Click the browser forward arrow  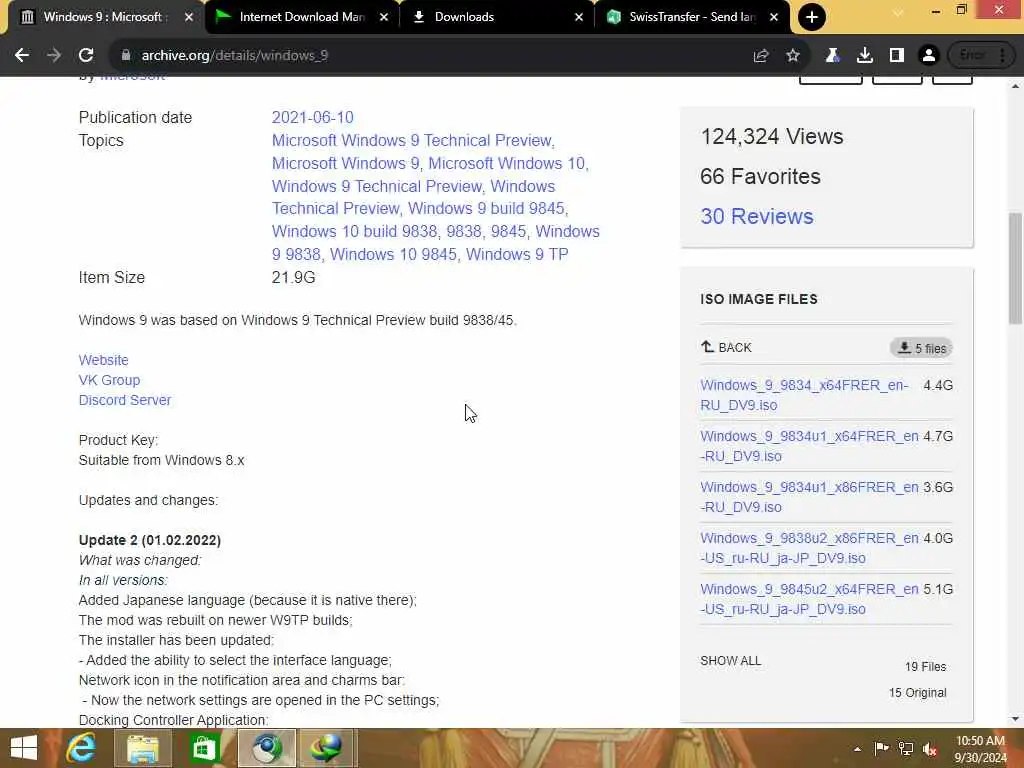[54, 56]
